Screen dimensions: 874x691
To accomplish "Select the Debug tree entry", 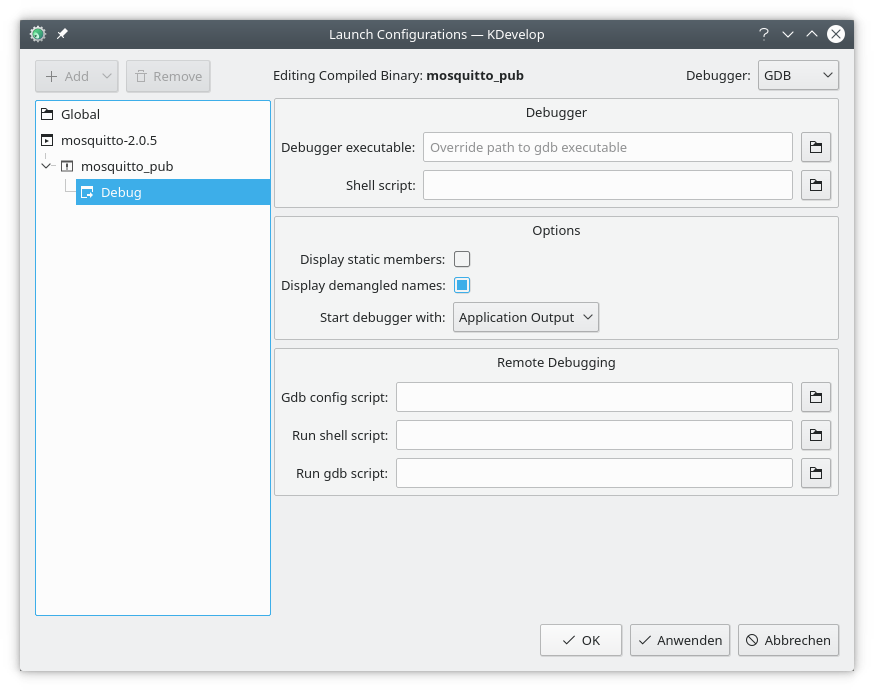I will (173, 192).
